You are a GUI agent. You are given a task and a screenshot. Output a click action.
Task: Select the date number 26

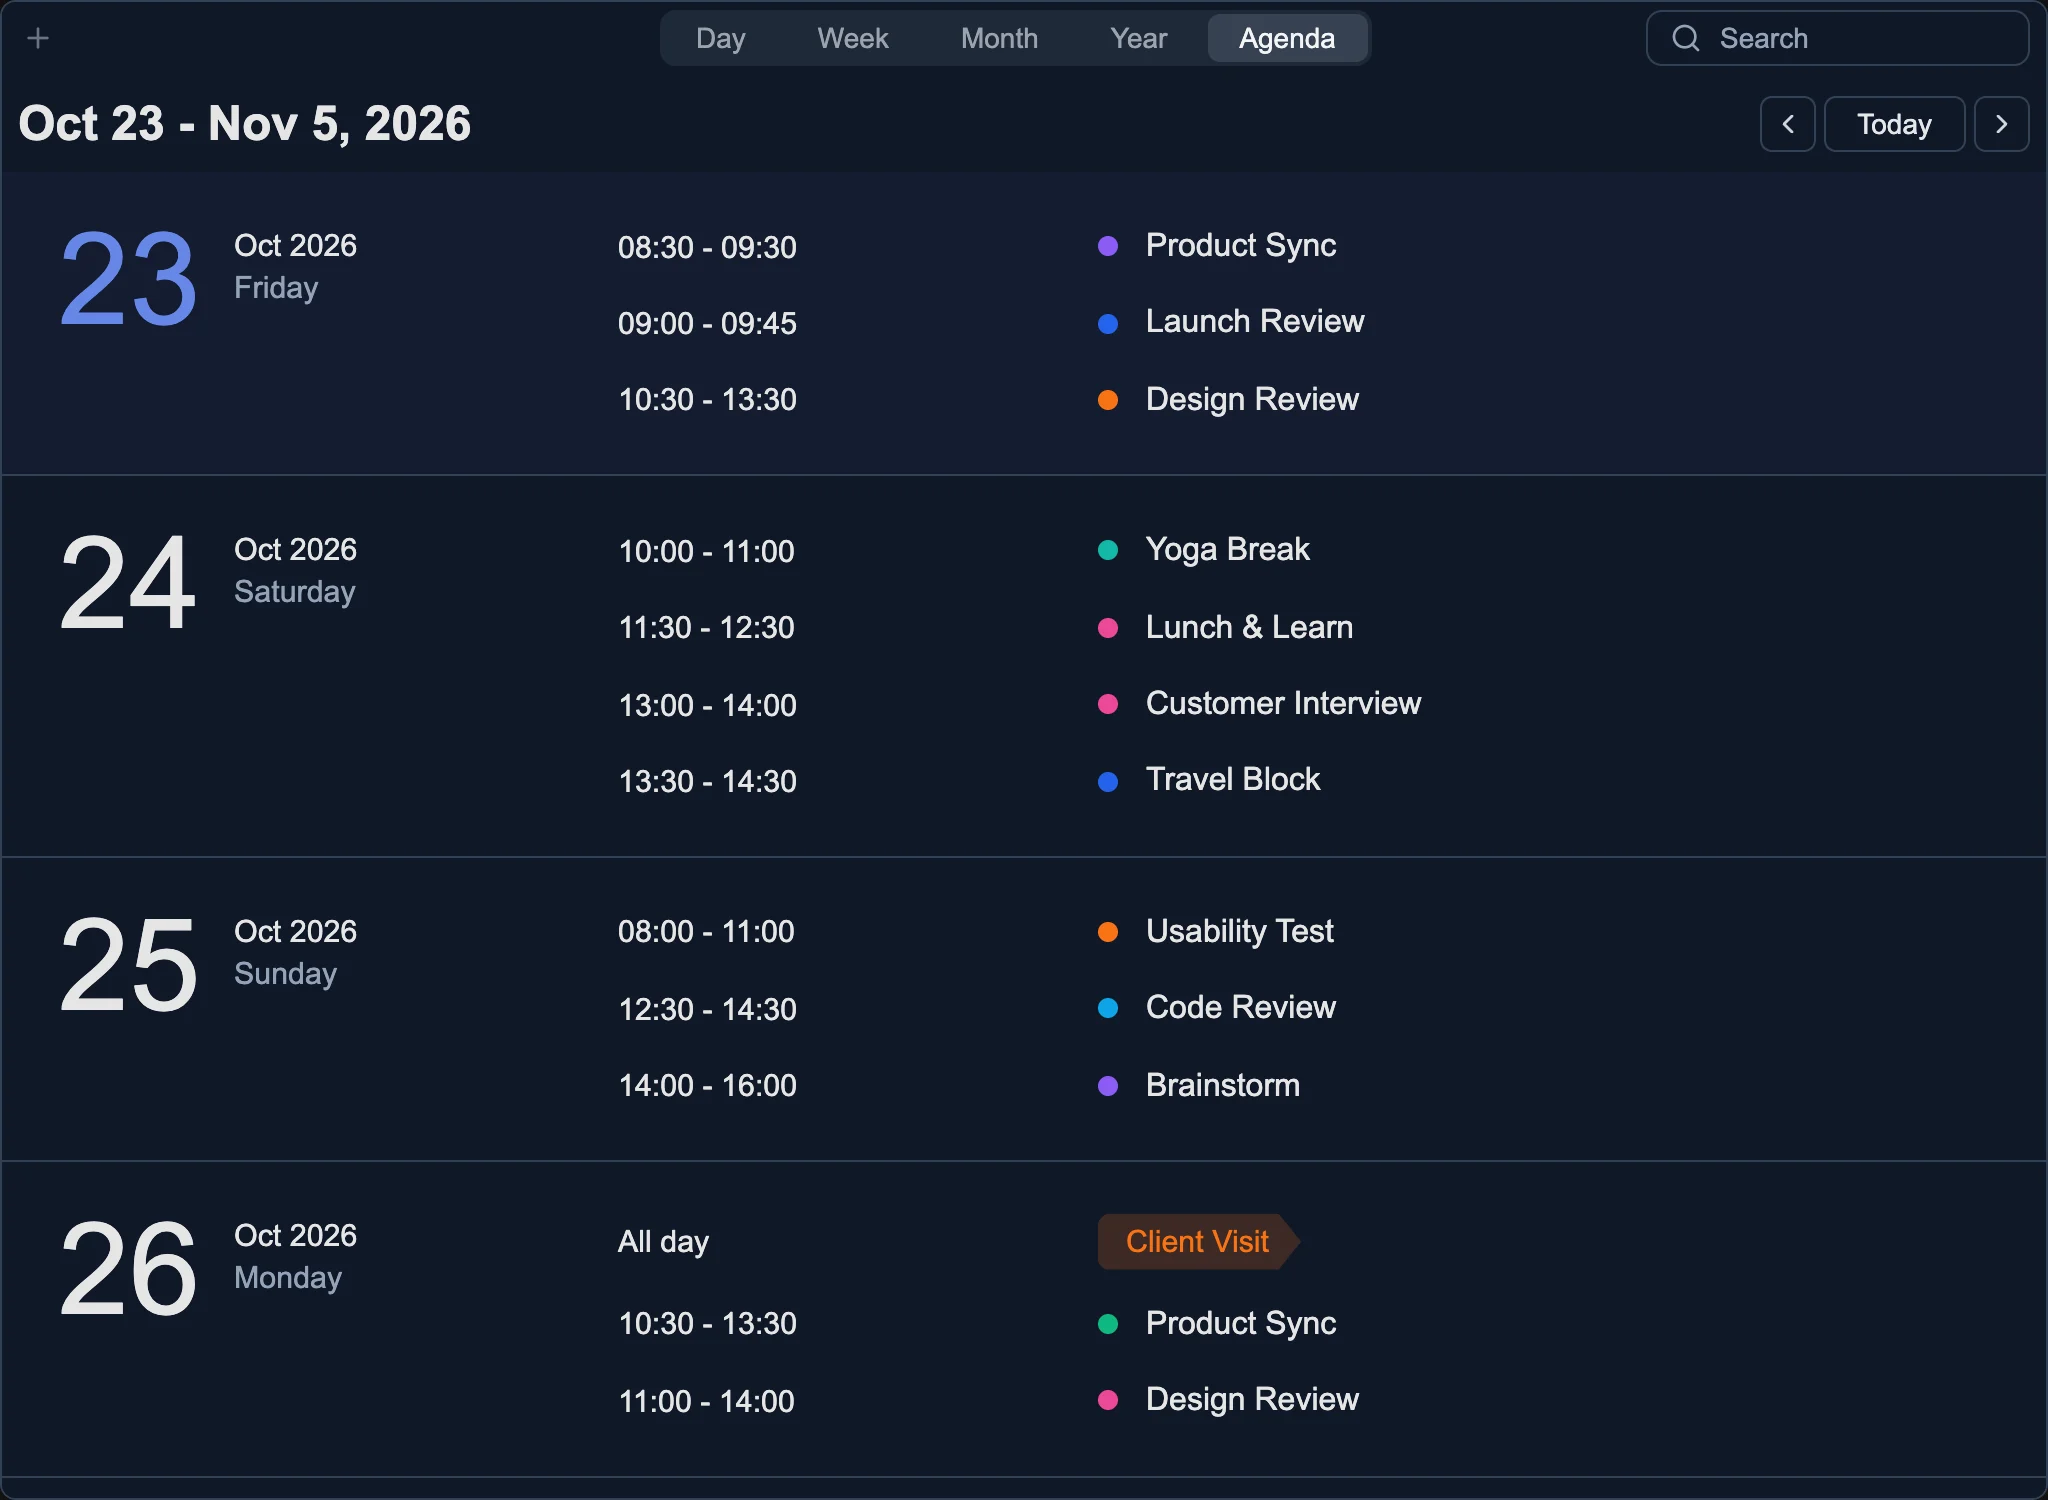pos(128,1269)
